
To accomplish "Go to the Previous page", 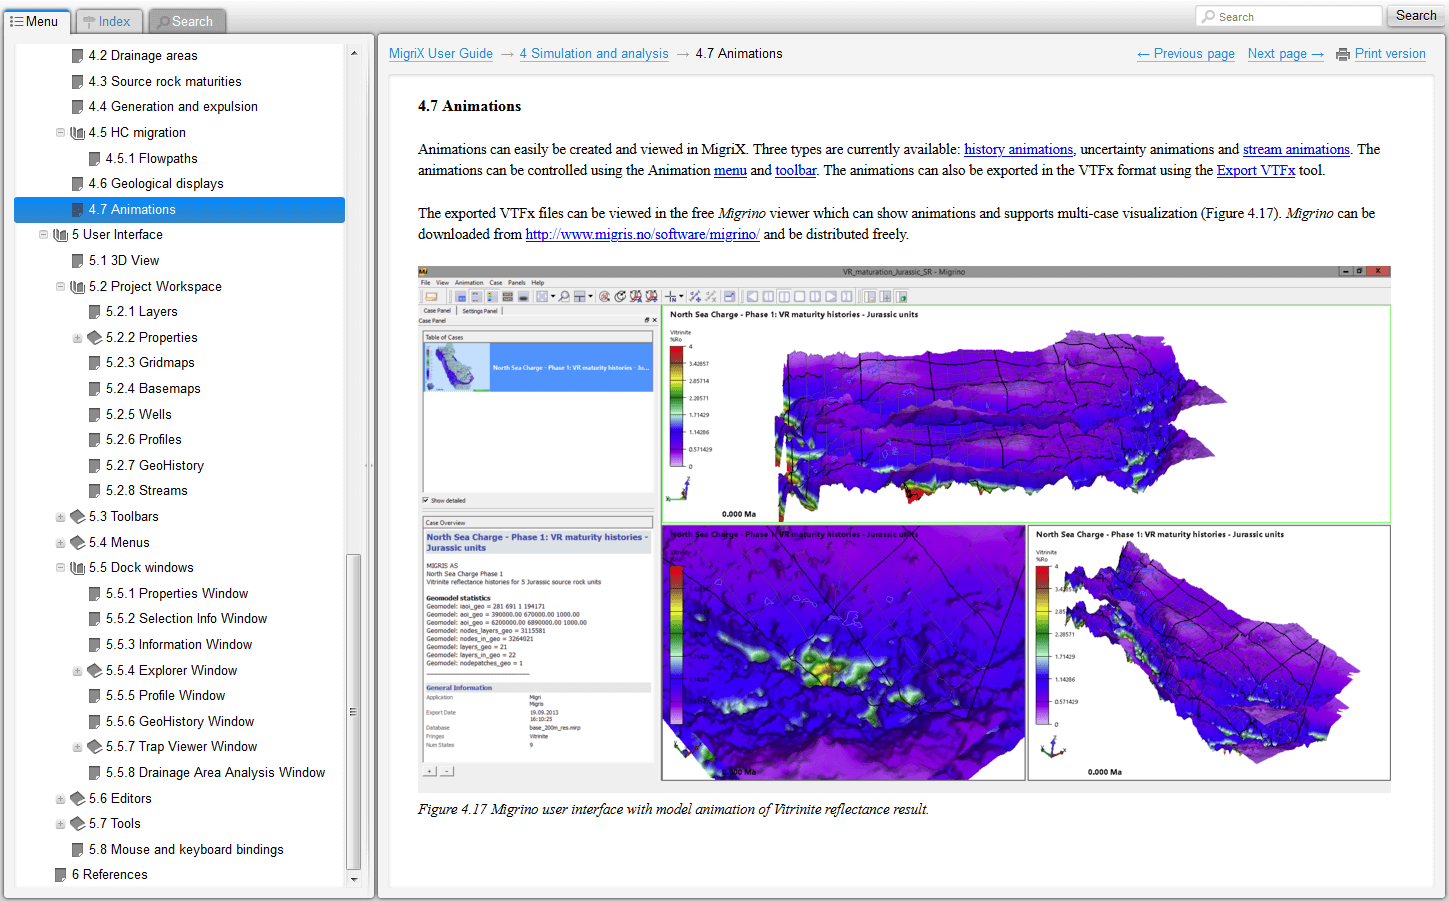I will [x=1186, y=54].
